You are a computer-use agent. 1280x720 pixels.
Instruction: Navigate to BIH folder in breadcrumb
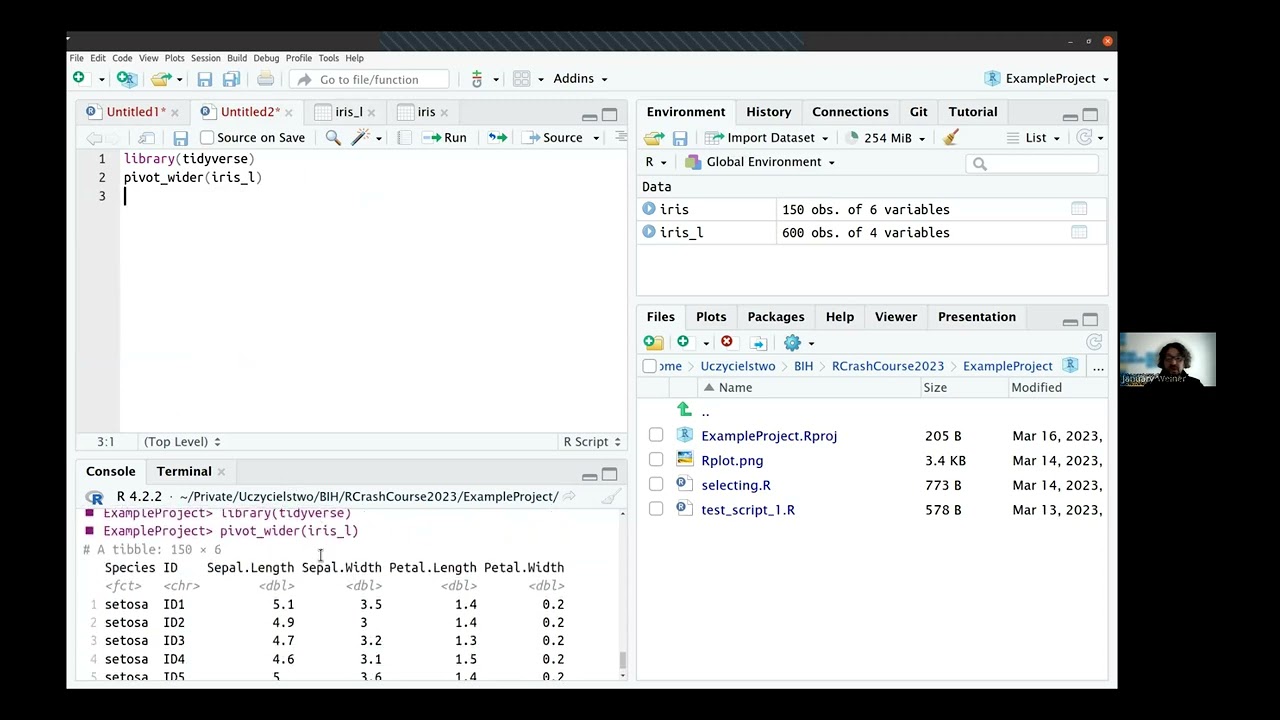[x=804, y=366]
